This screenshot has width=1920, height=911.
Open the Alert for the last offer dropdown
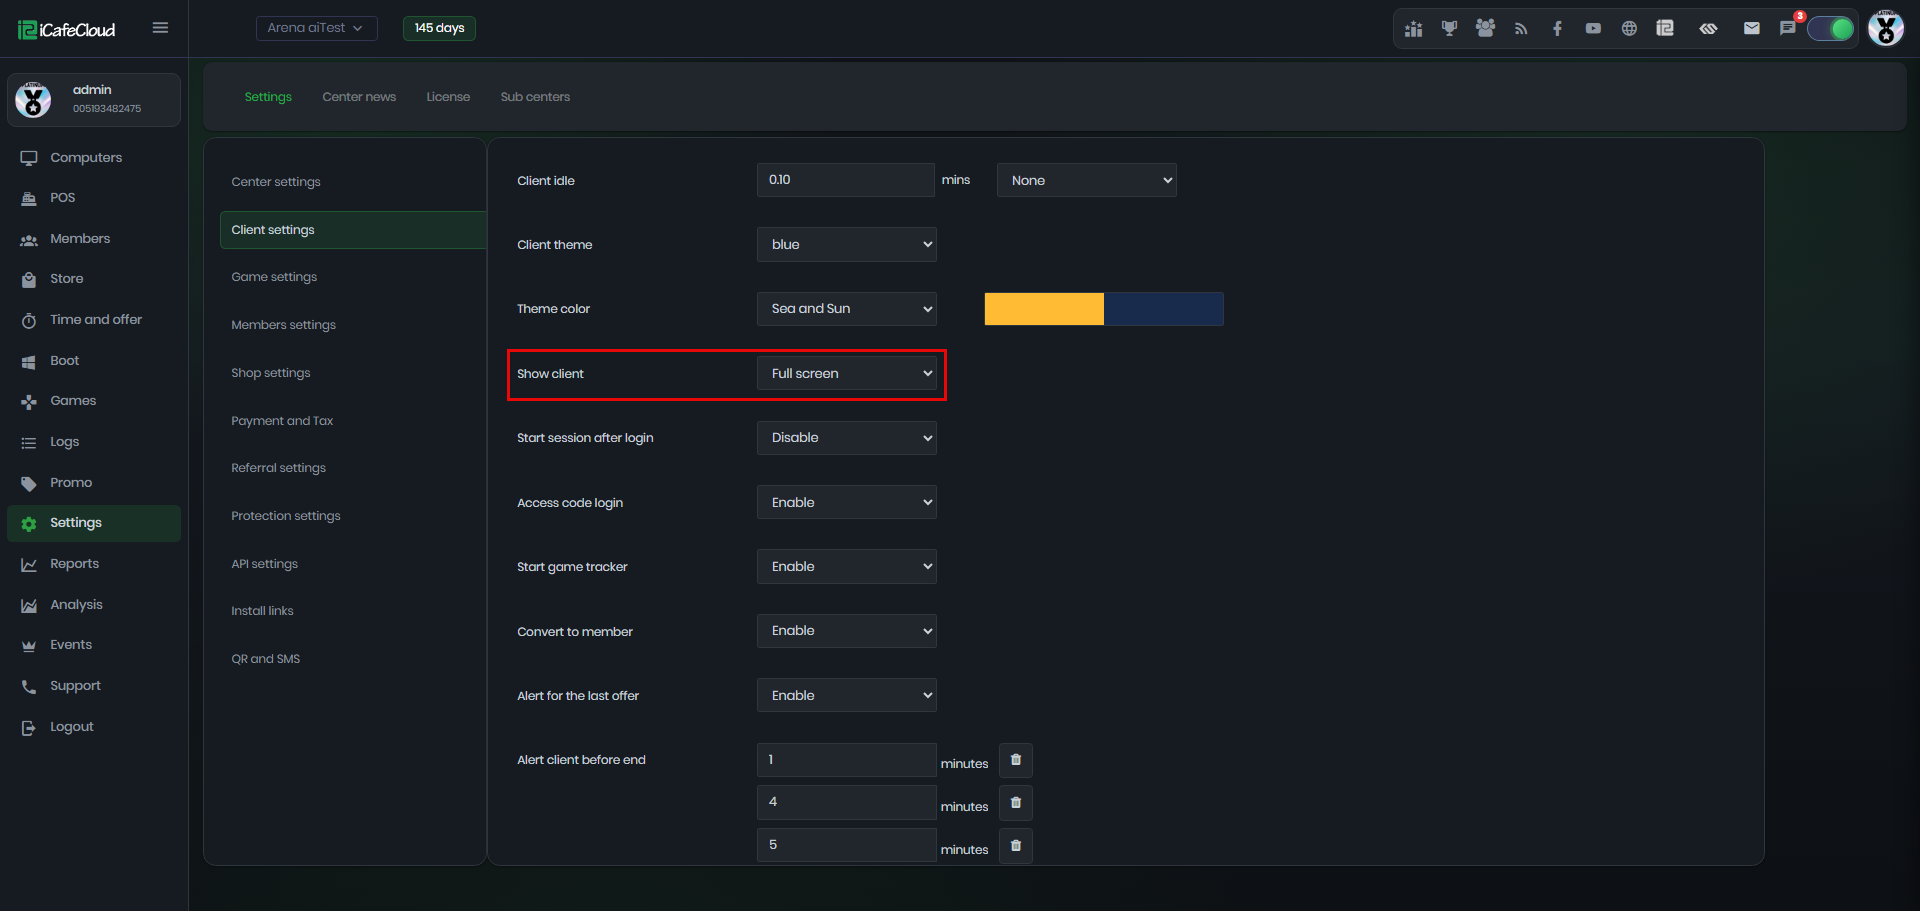(846, 695)
